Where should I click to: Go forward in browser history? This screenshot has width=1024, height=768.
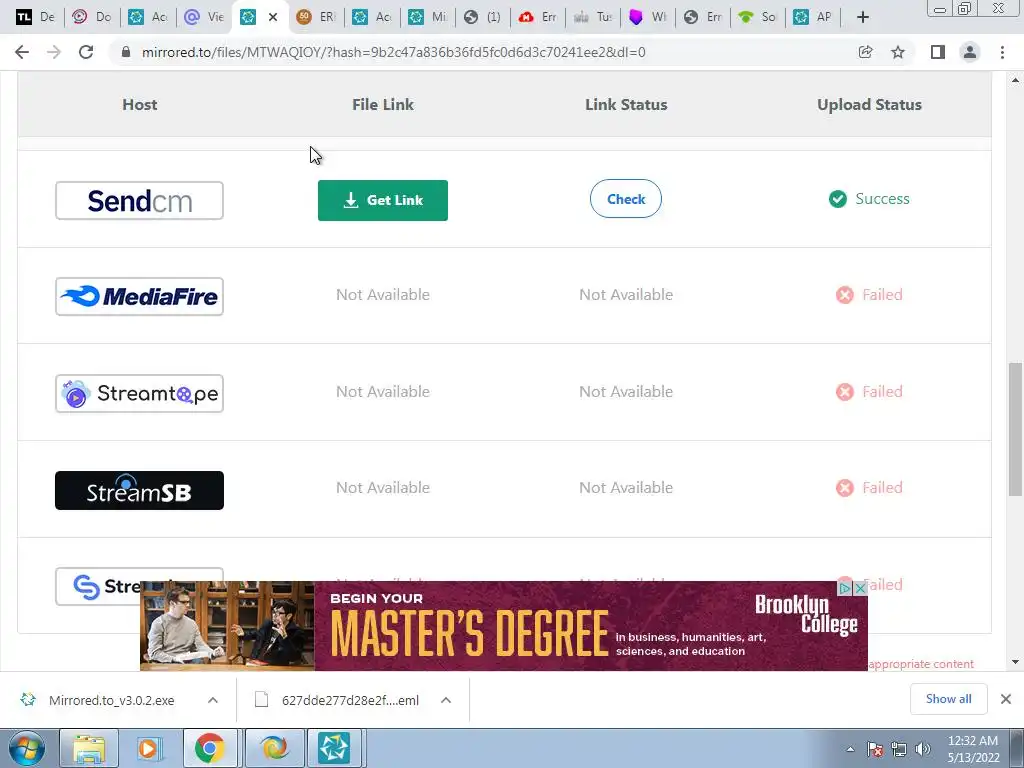(x=54, y=52)
